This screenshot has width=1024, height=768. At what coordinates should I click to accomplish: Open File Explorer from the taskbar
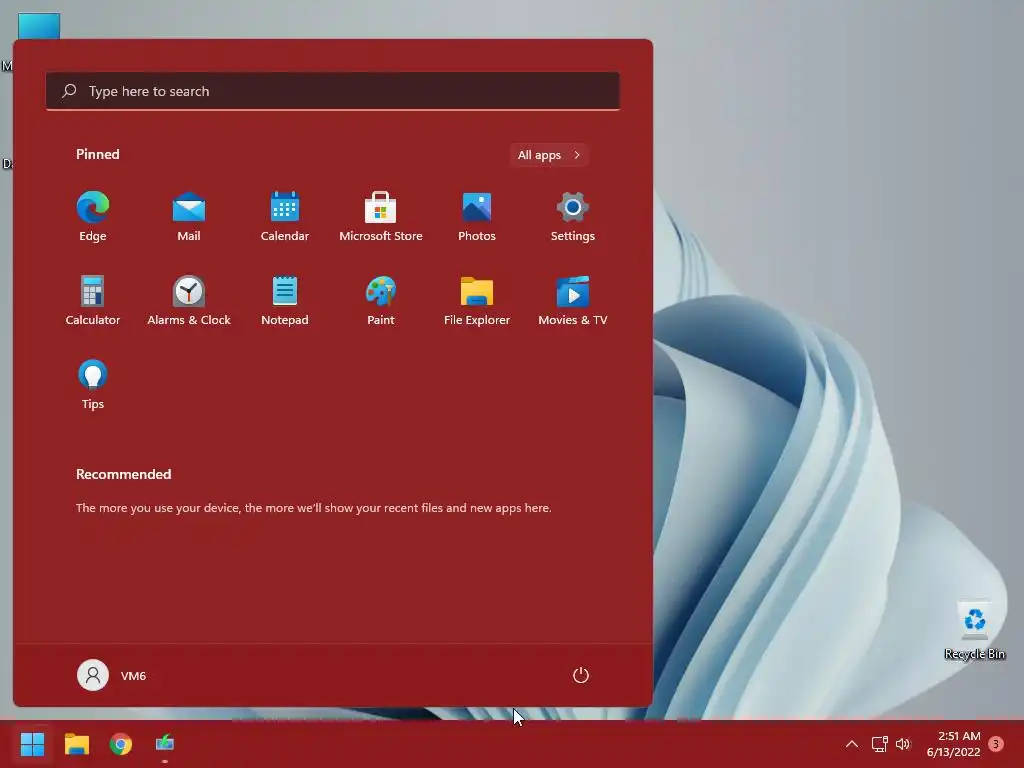point(76,744)
